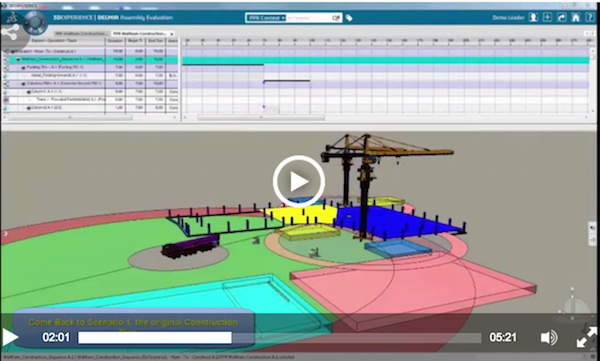This screenshot has height=361, width=600.
Task: Click tab scroll right arrow
Action: [x=592, y=34]
